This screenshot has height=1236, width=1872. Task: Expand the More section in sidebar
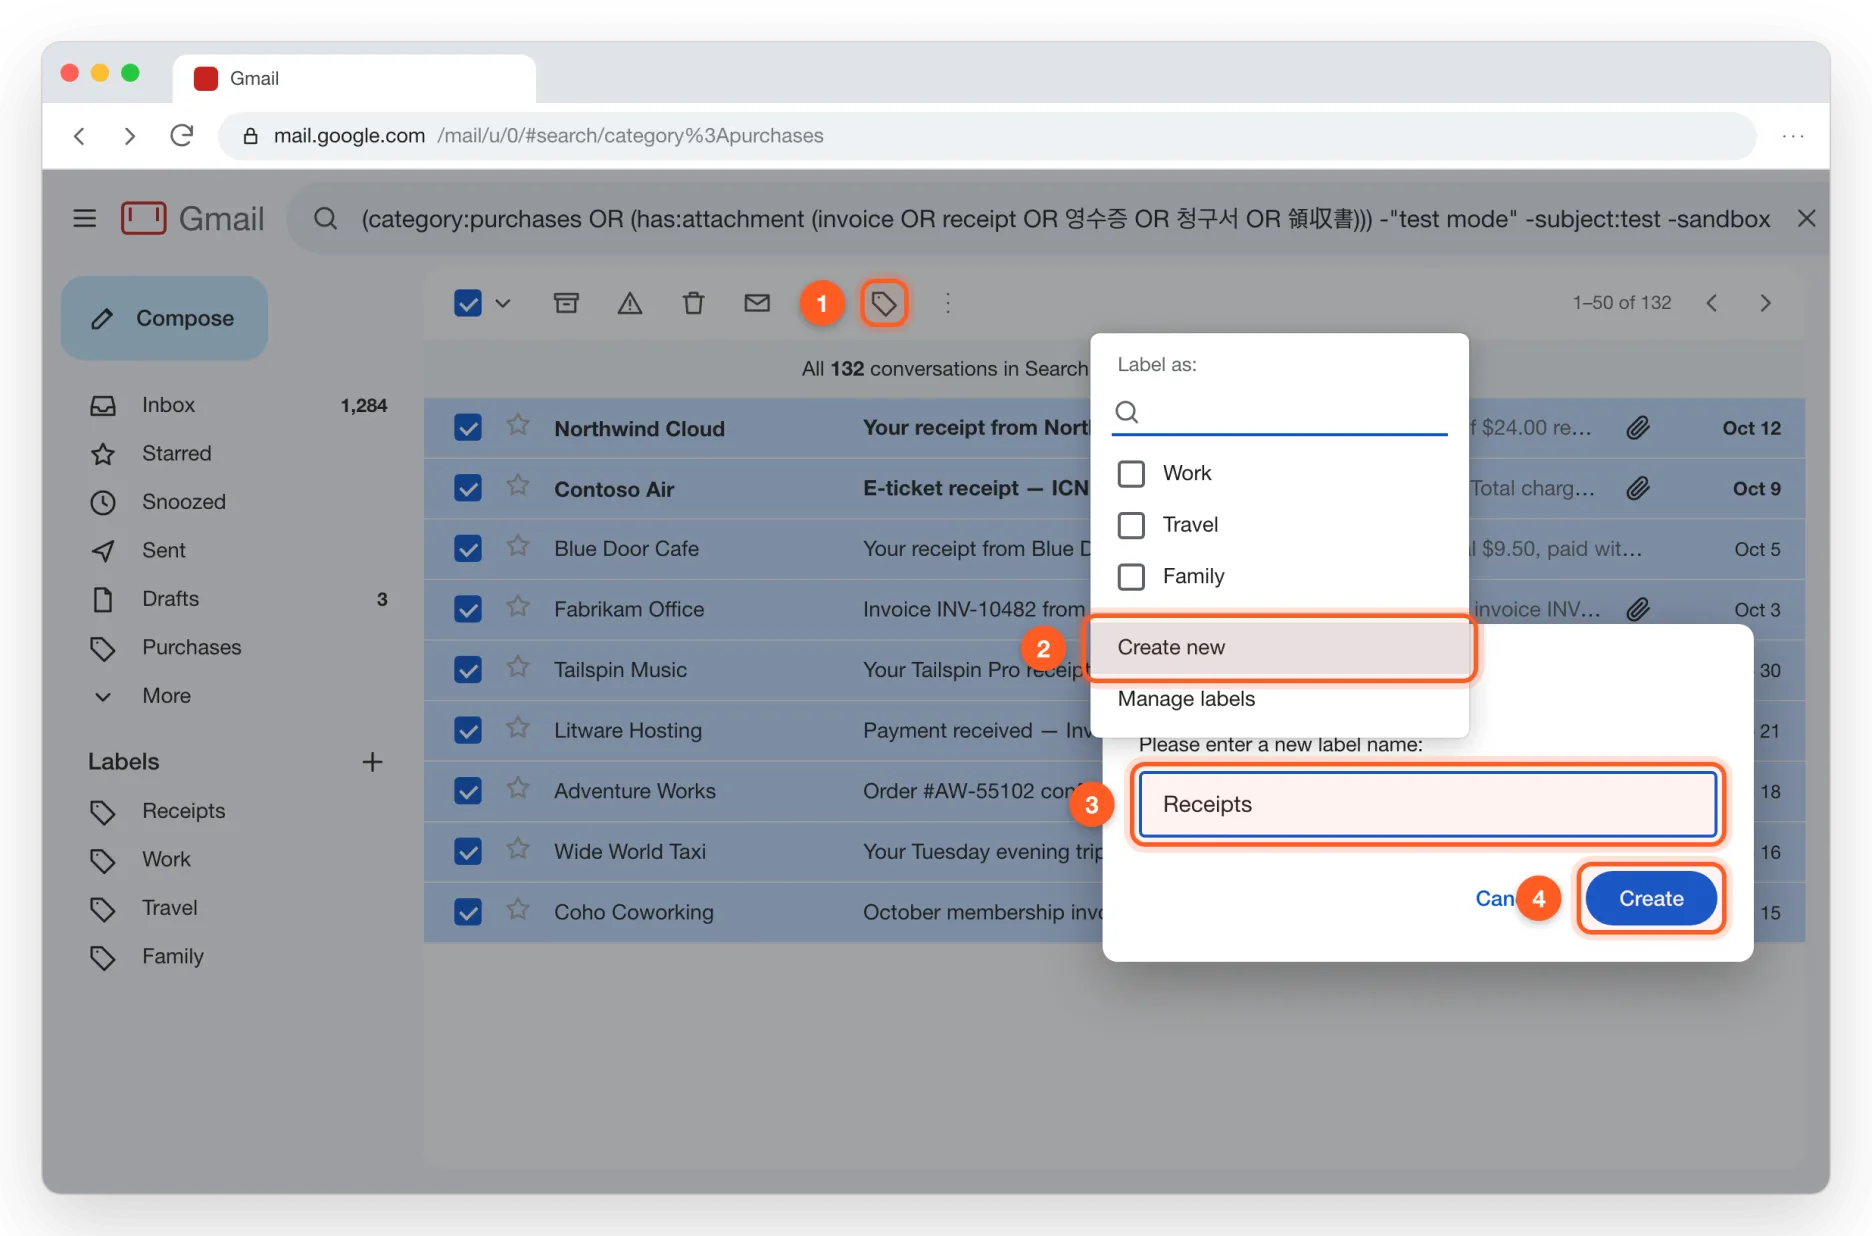166,696
